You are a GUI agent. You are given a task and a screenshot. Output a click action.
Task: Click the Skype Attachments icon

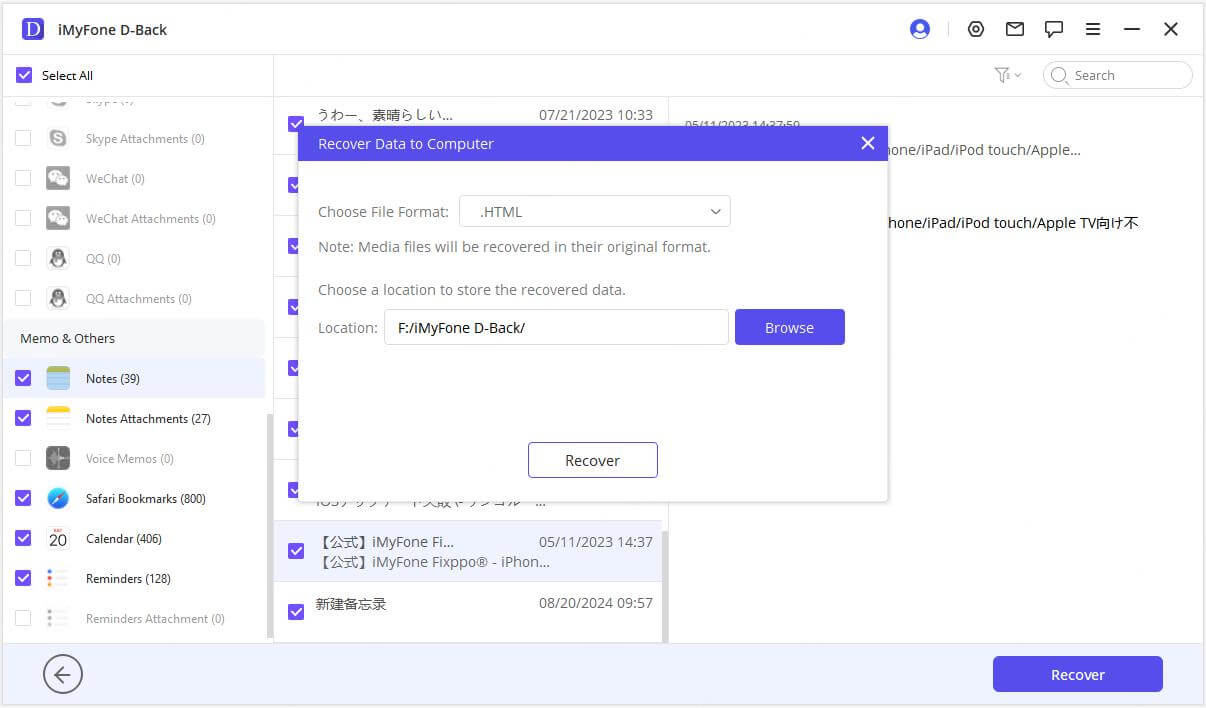[x=58, y=138]
